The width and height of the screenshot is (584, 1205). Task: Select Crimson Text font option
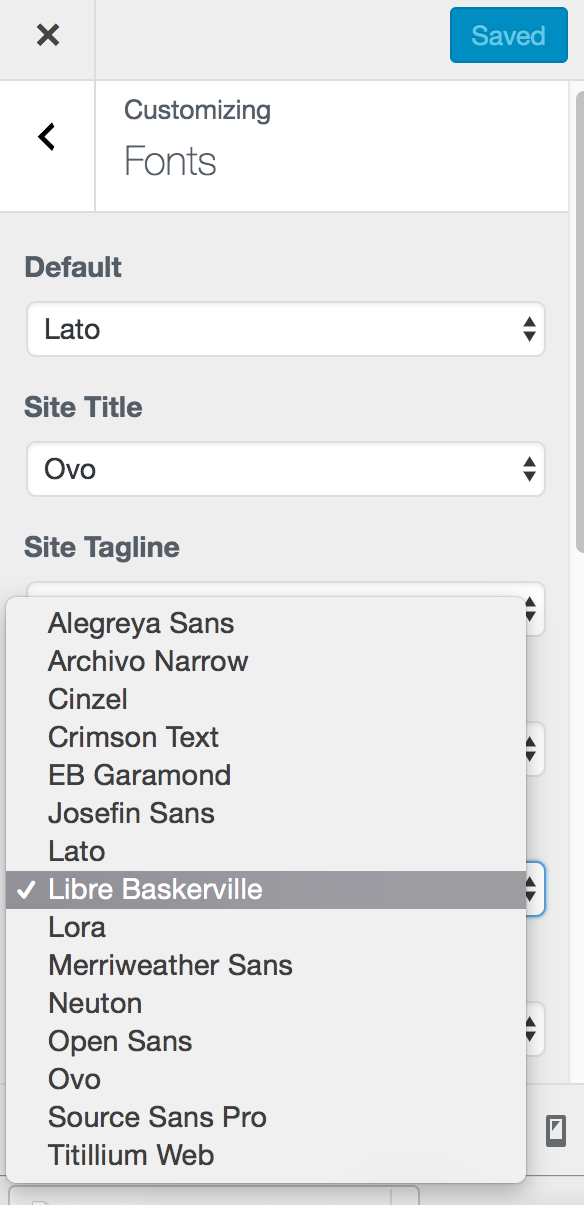pyautogui.click(x=266, y=737)
